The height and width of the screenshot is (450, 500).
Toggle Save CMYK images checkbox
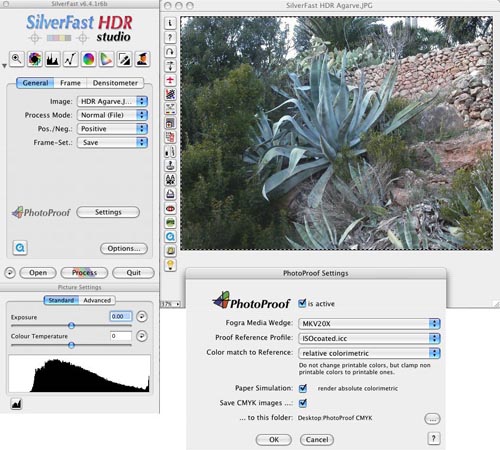pyautogui.click(x=303, y=403)
